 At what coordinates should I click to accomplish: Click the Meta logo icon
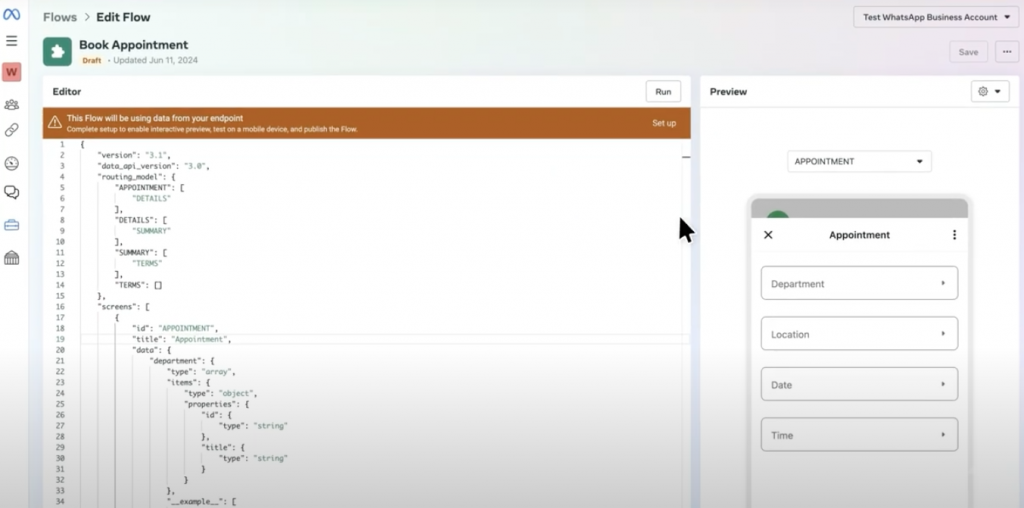[x=12, y=14]
